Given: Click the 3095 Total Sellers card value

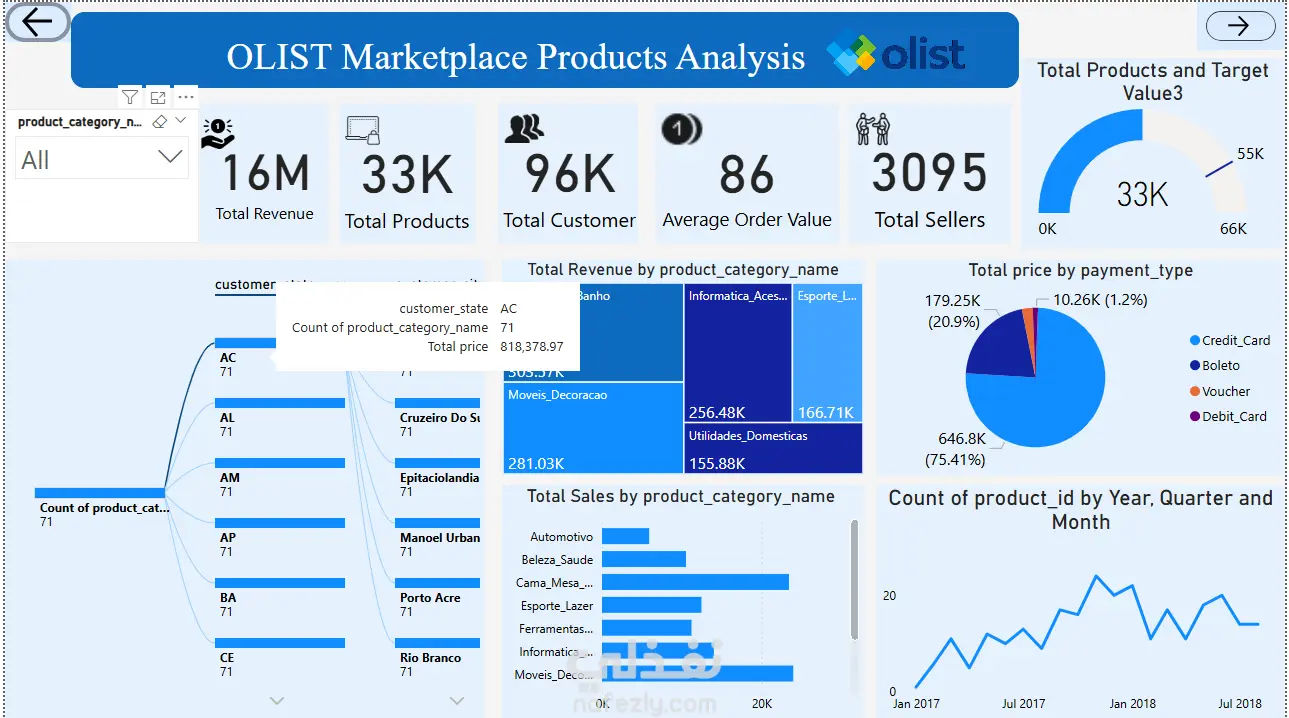Looking at the screenshot, I should pos(930,172).
